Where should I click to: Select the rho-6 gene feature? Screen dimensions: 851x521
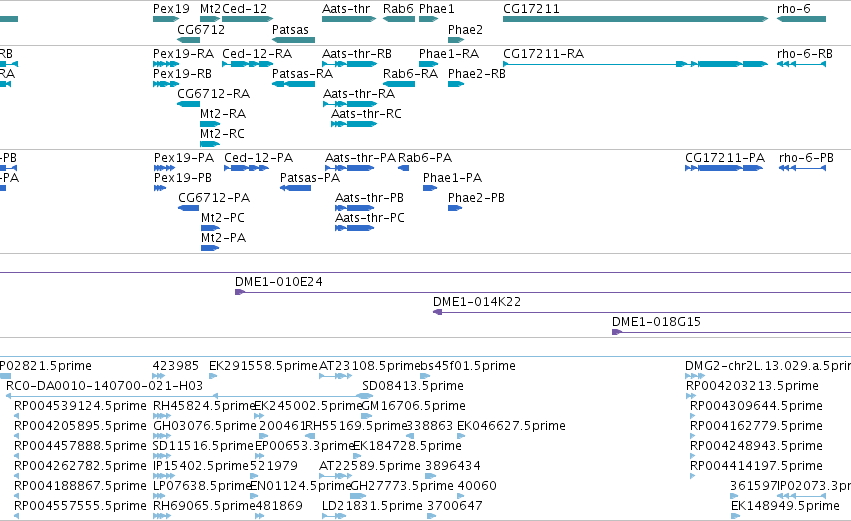801,19
